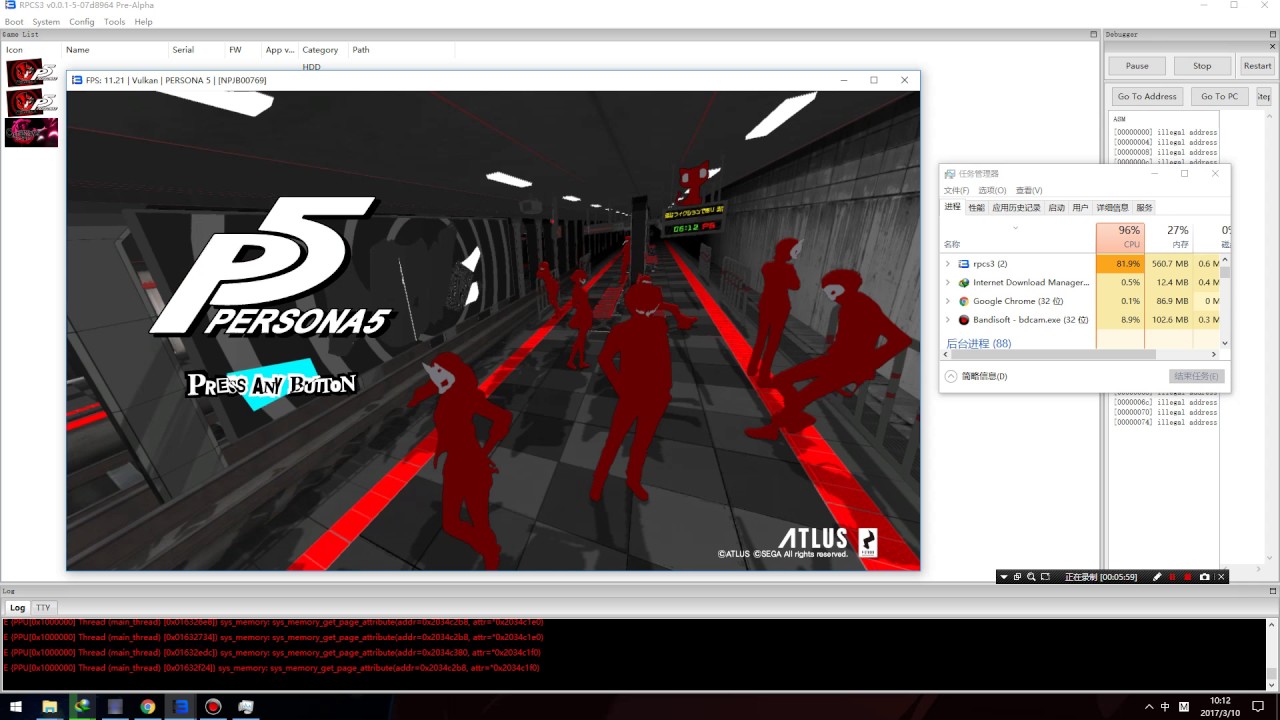The image size is (1280, 720).
Task: Open the Windows notification center icon
Action: 1258,706
